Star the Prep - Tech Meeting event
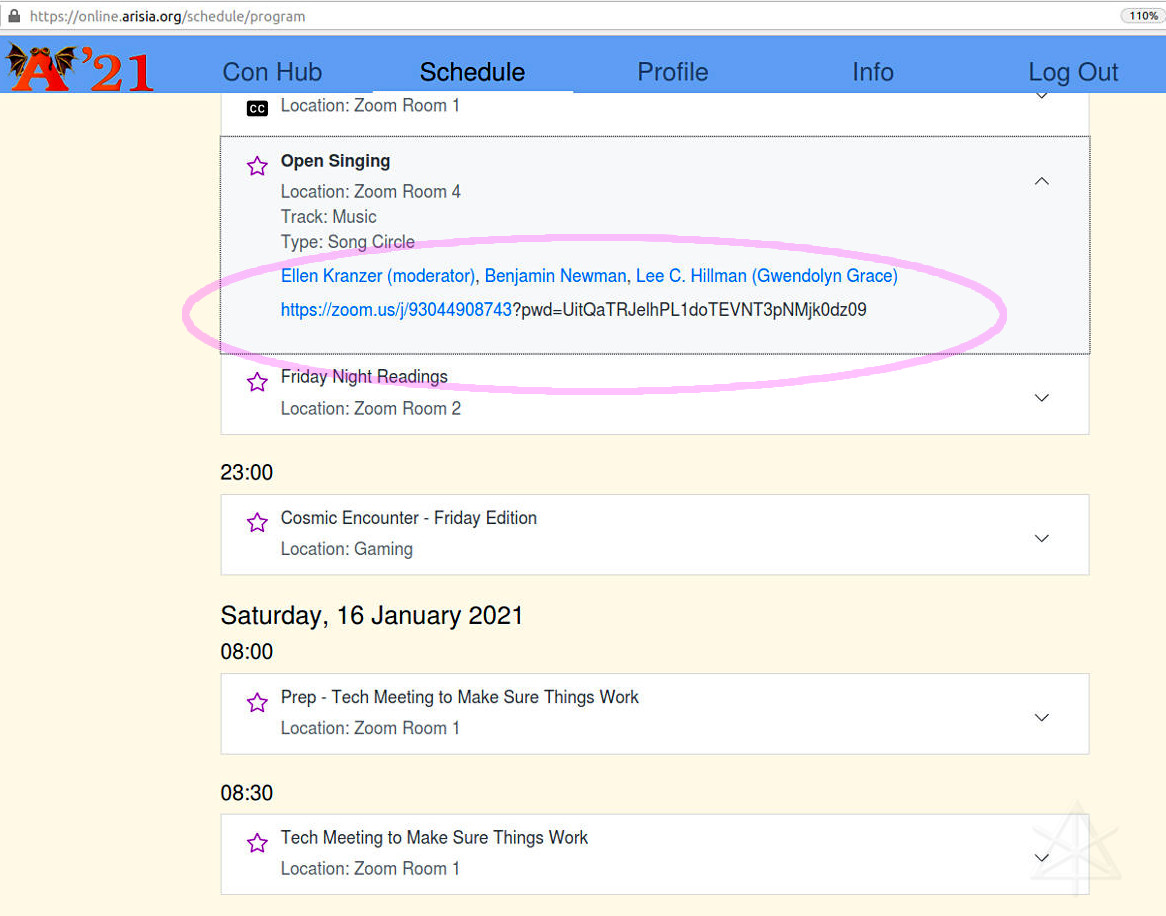Screen dimensions: 1166x916 point(257,703)
